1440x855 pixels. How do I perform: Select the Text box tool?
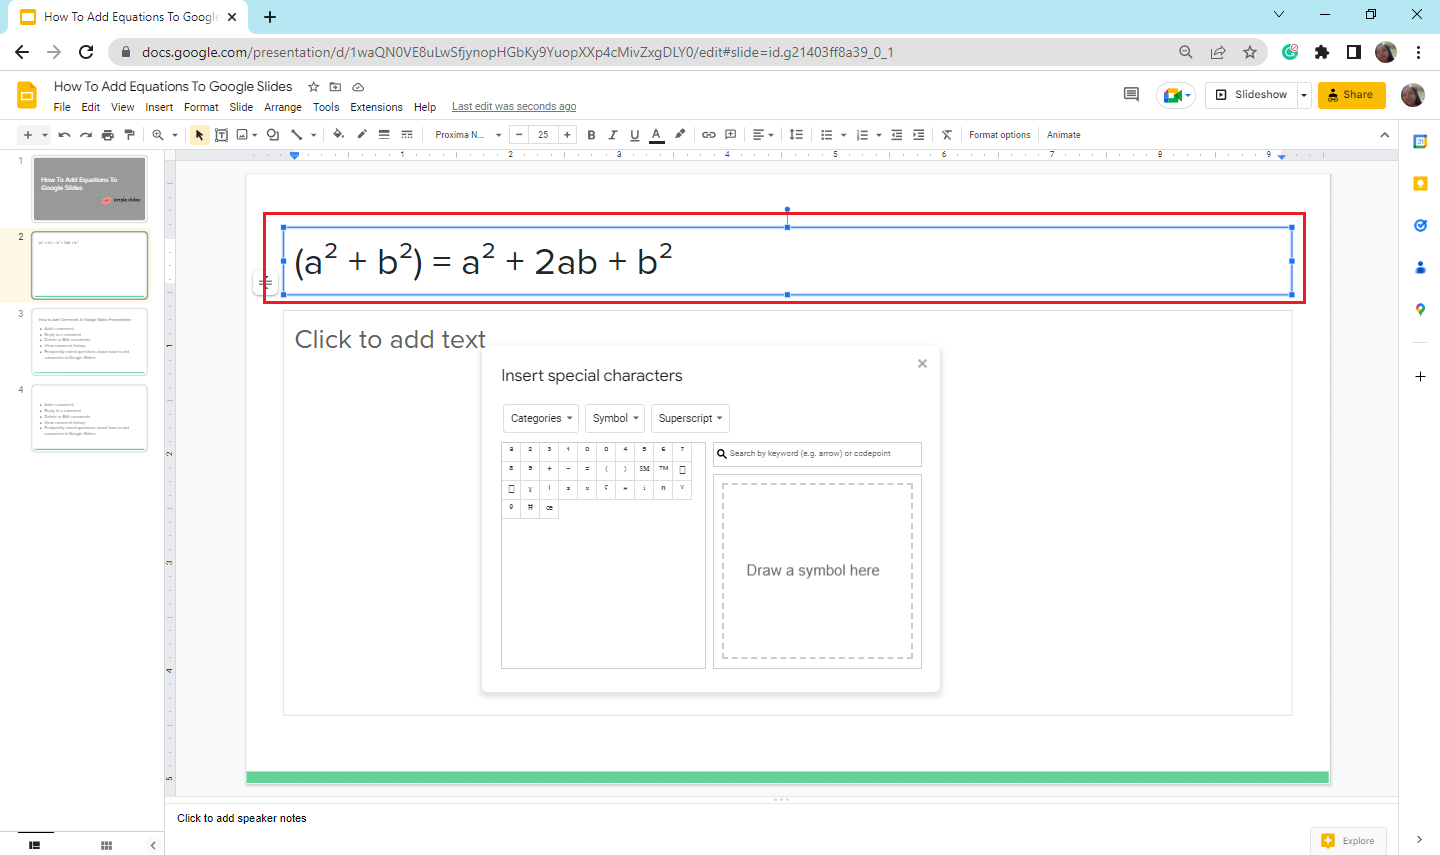coord(221,134)
